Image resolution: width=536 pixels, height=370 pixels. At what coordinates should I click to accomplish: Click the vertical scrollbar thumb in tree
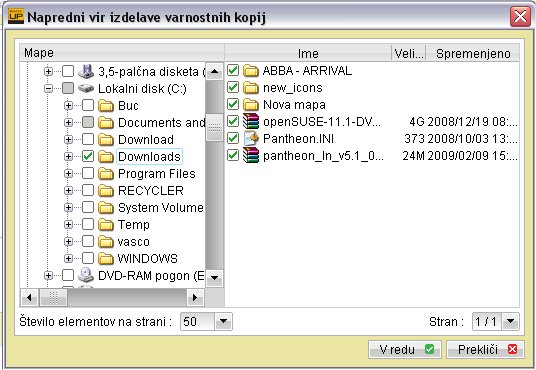(215, 128)
